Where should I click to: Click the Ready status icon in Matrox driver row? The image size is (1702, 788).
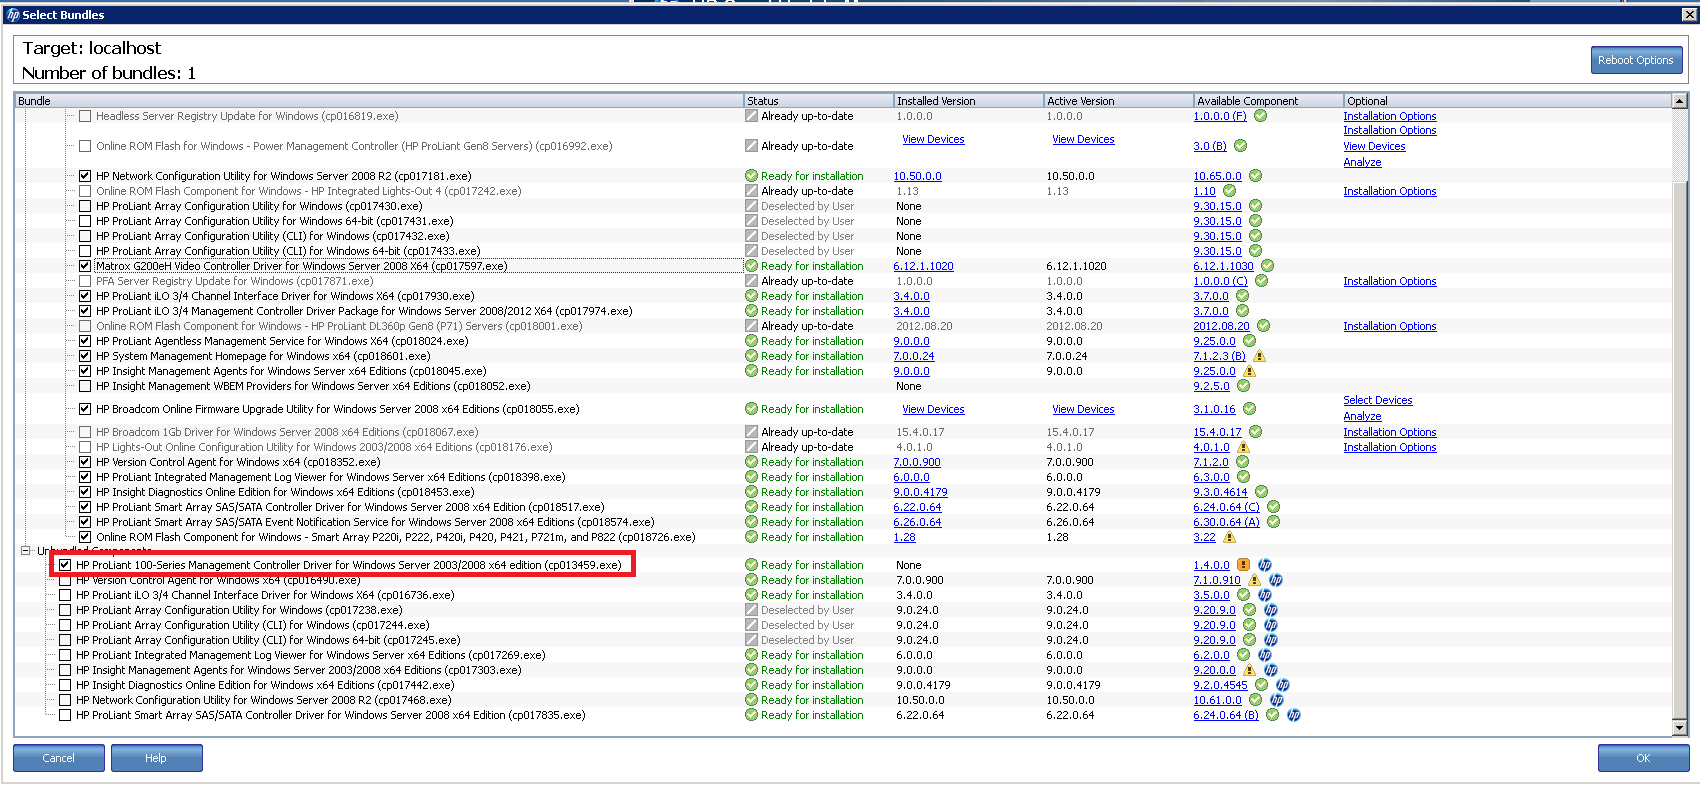751,266
